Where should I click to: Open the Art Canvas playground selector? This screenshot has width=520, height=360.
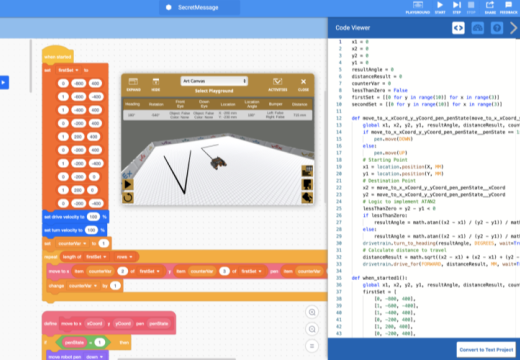tap(214, 81)
